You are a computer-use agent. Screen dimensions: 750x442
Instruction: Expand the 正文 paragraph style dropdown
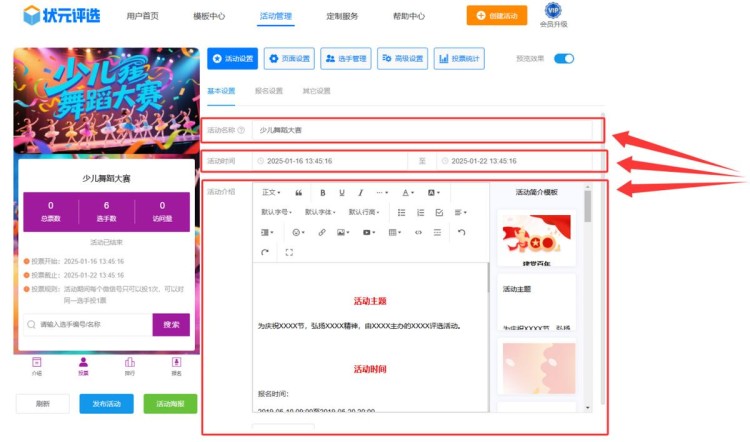271,192
